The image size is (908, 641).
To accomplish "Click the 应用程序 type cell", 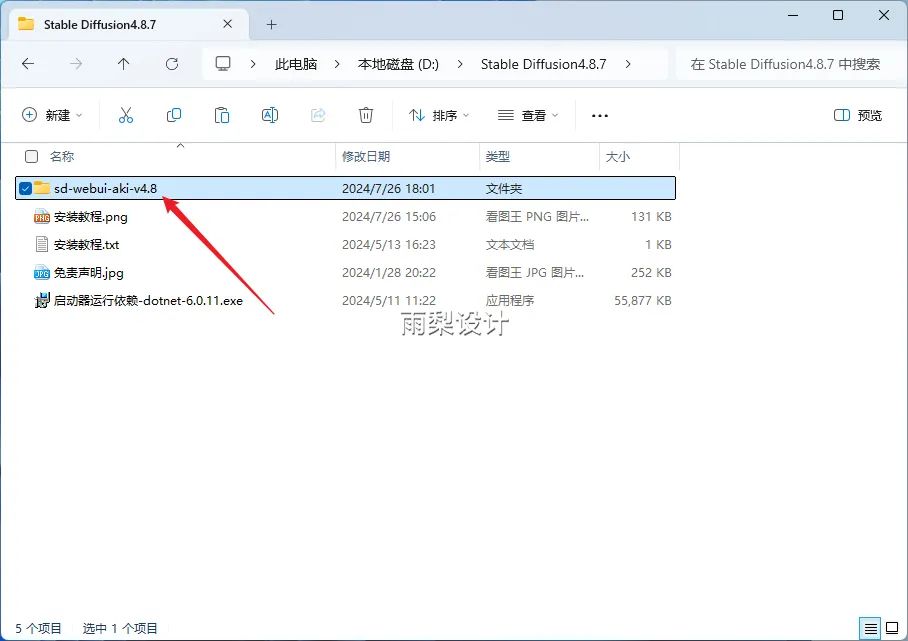I will tap(510, 301).
